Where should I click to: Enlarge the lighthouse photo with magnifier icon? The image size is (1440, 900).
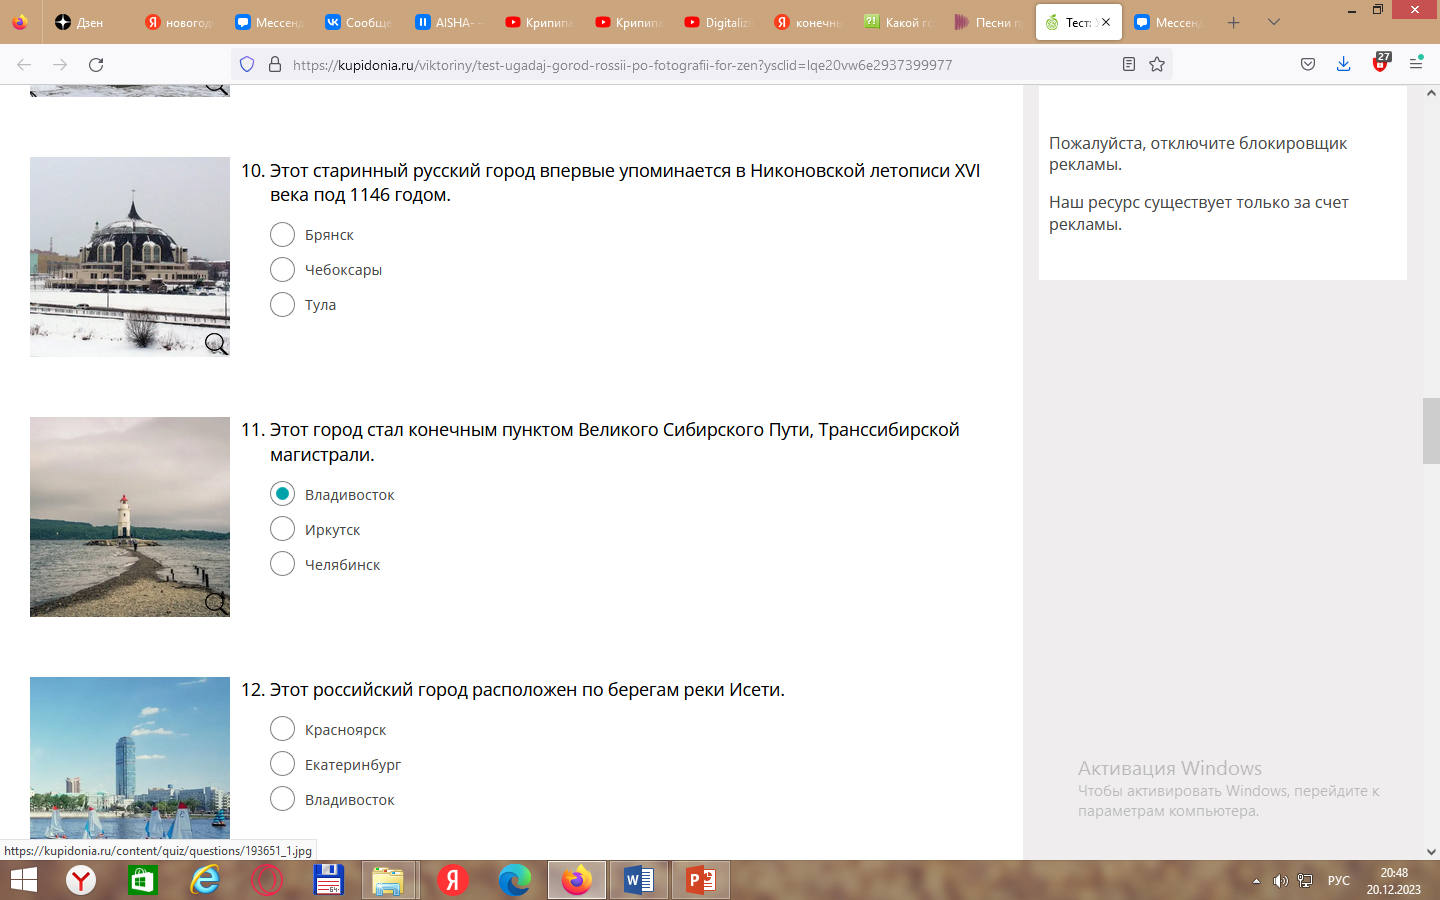[x=215, y=602]
